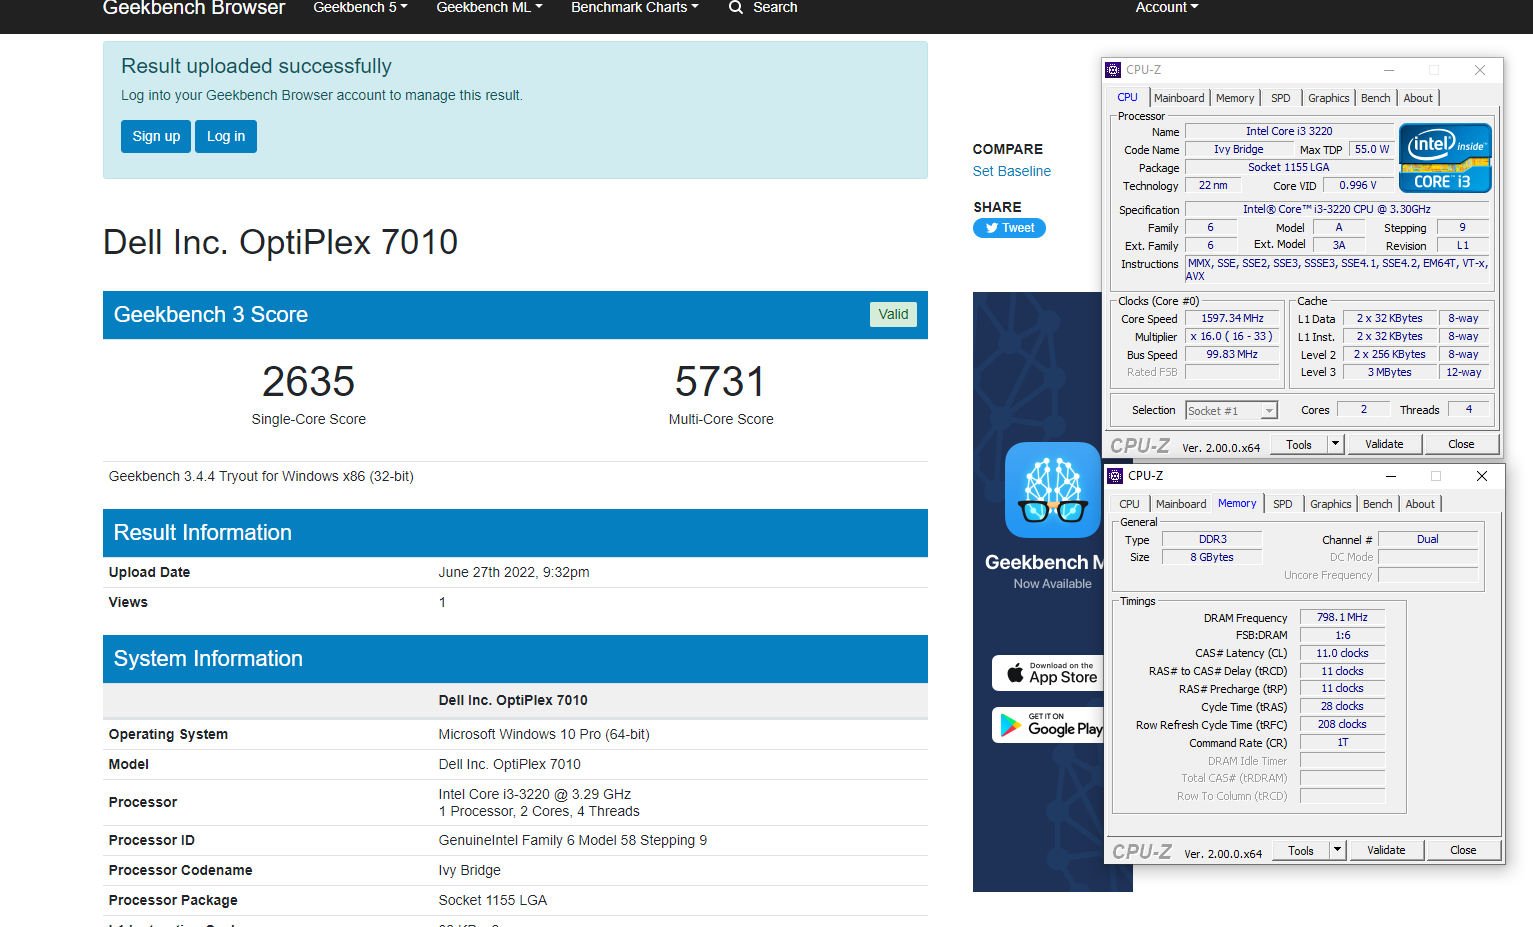Minimize the bottom CPU-Z window
The width and height of the screenshot is (1533, 927).
coord(1391,476)
